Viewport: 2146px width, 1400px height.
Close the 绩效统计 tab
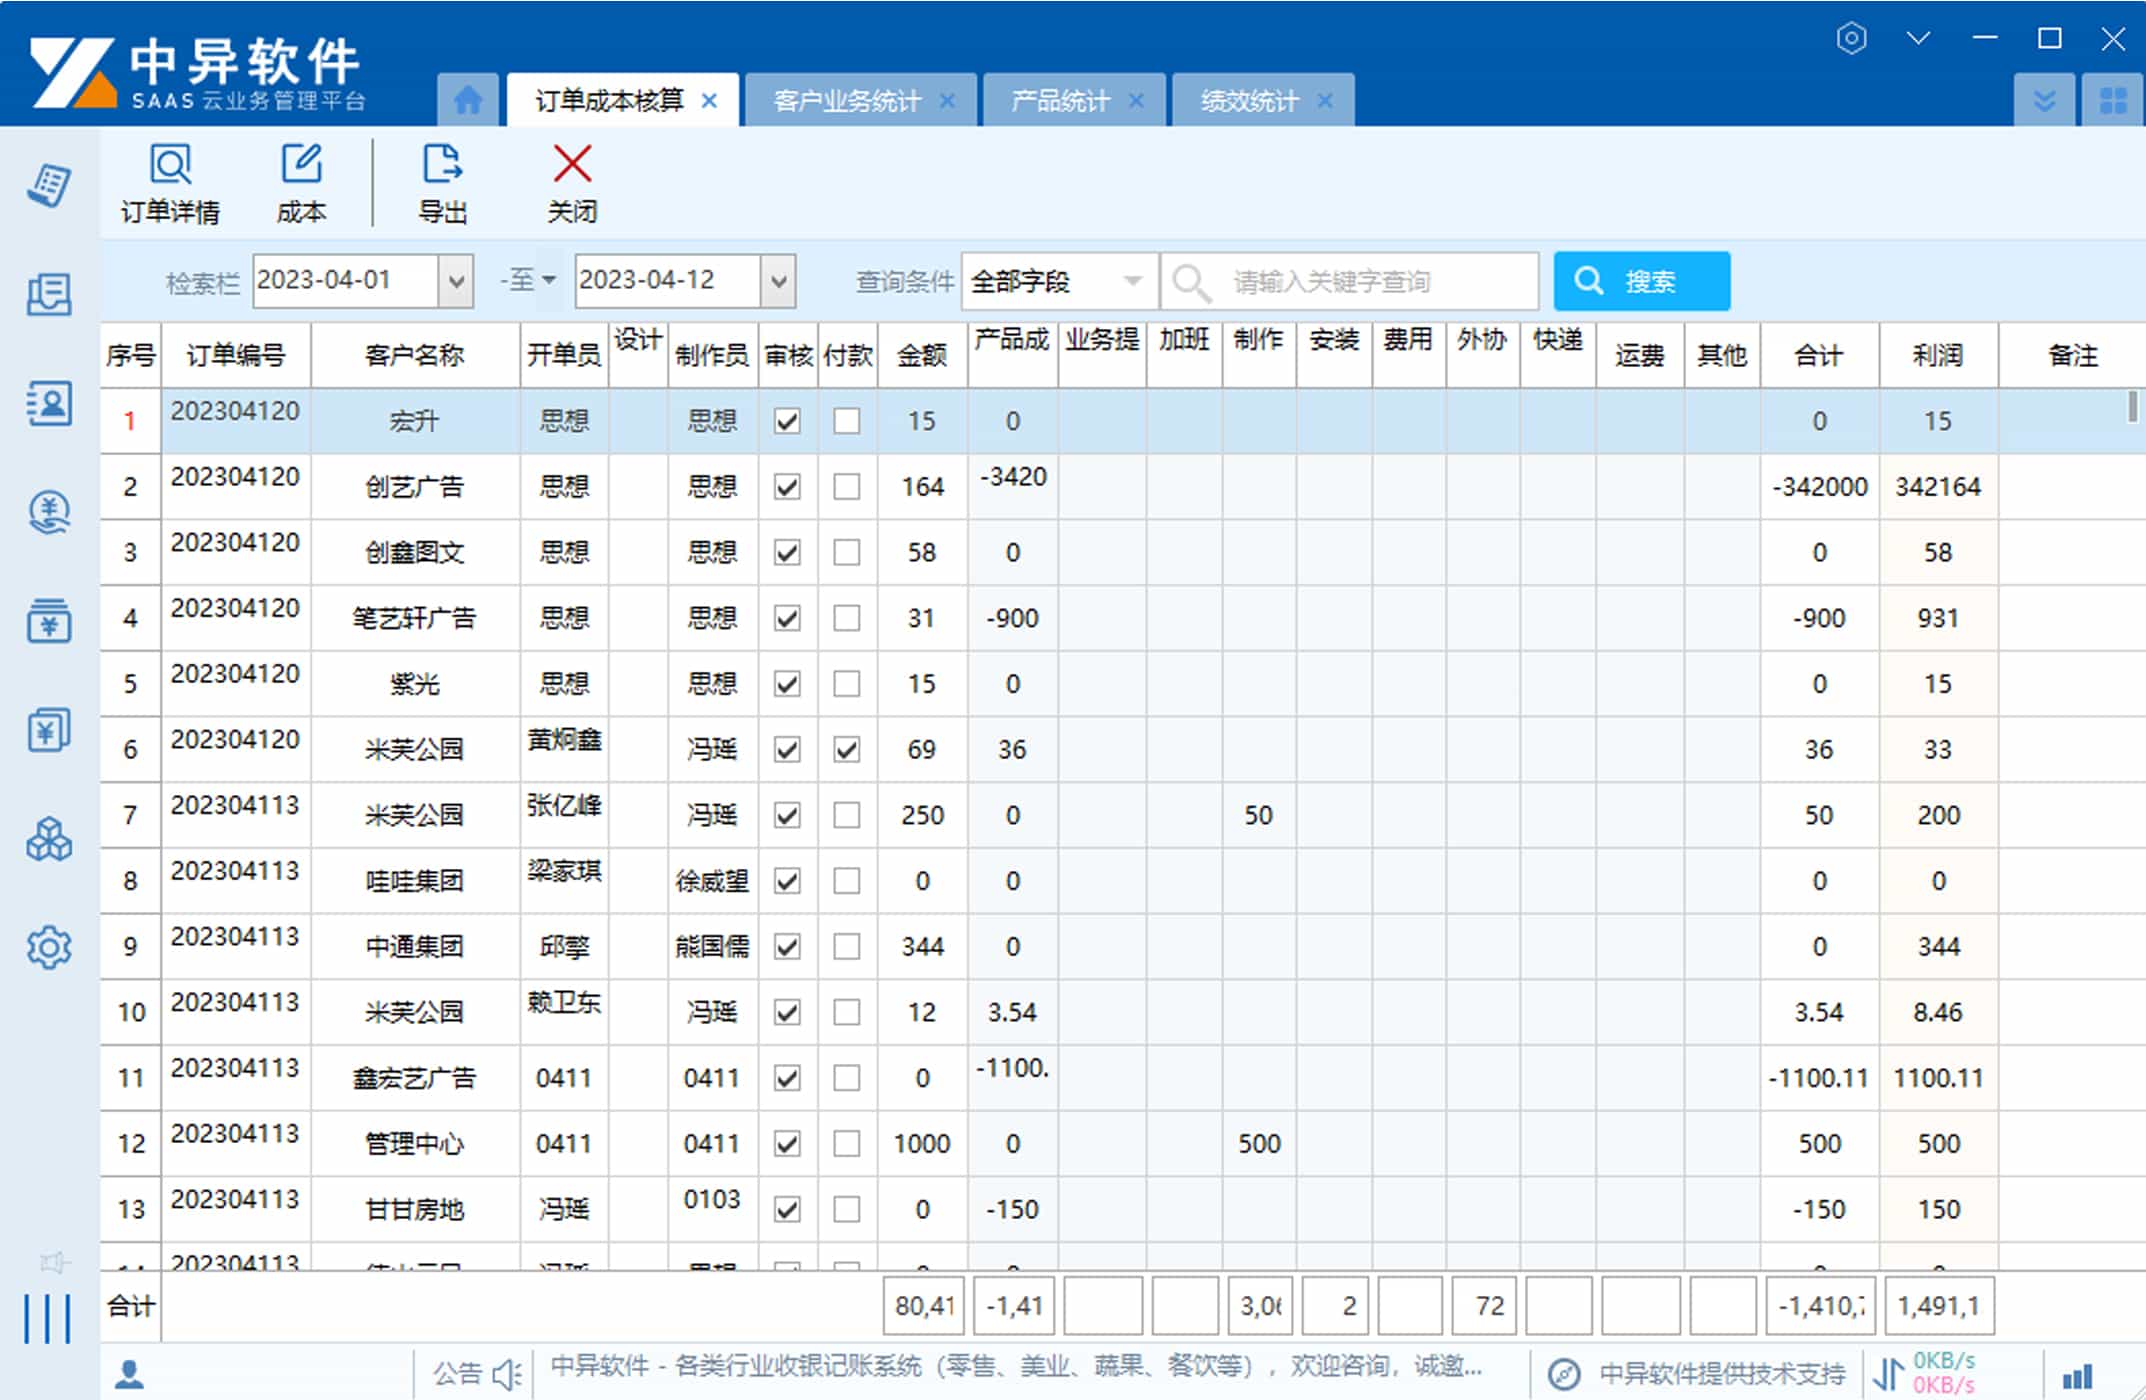point(1325,101)
